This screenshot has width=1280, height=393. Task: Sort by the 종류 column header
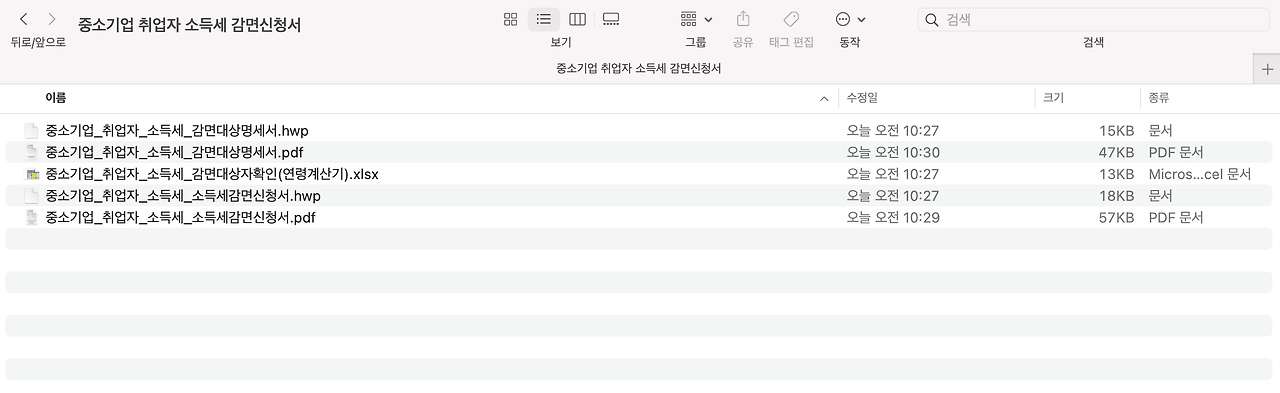click(1159, 98)
